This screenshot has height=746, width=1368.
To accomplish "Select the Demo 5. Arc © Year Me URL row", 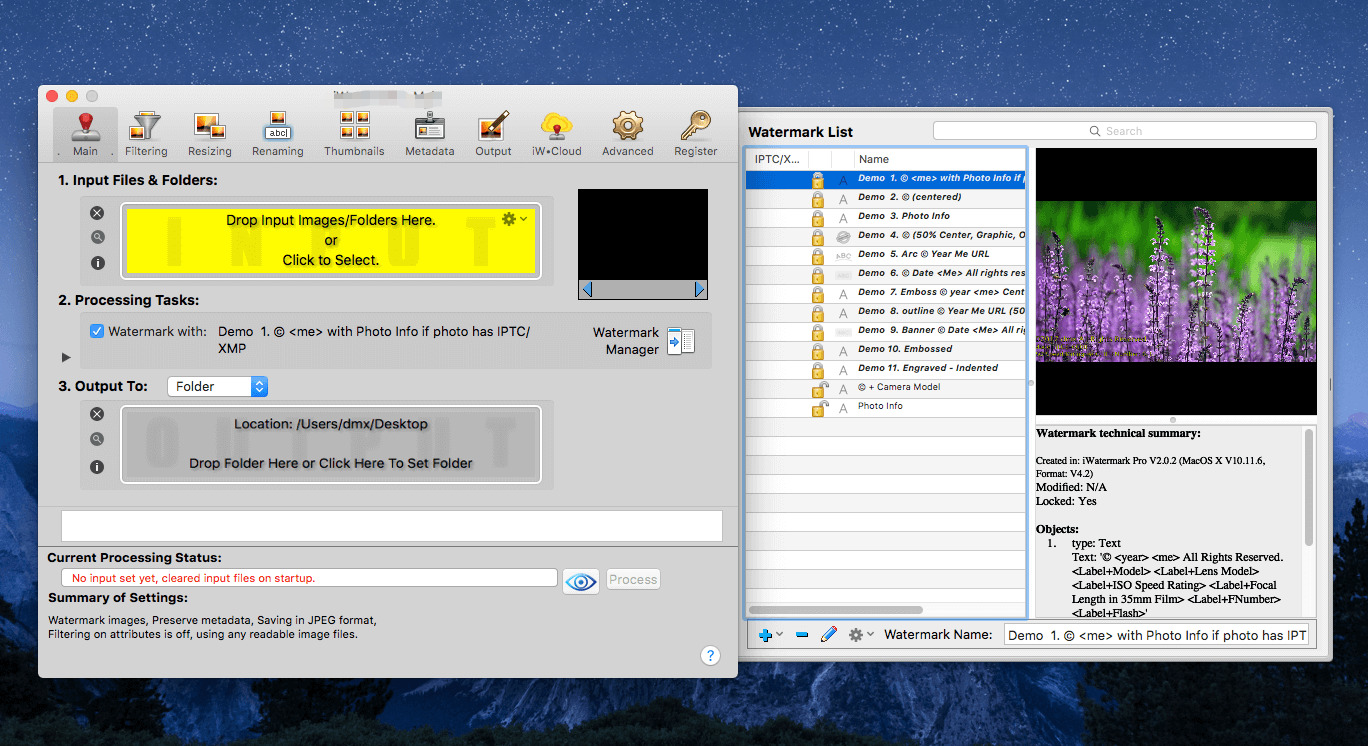I will (x=885, y=255).
